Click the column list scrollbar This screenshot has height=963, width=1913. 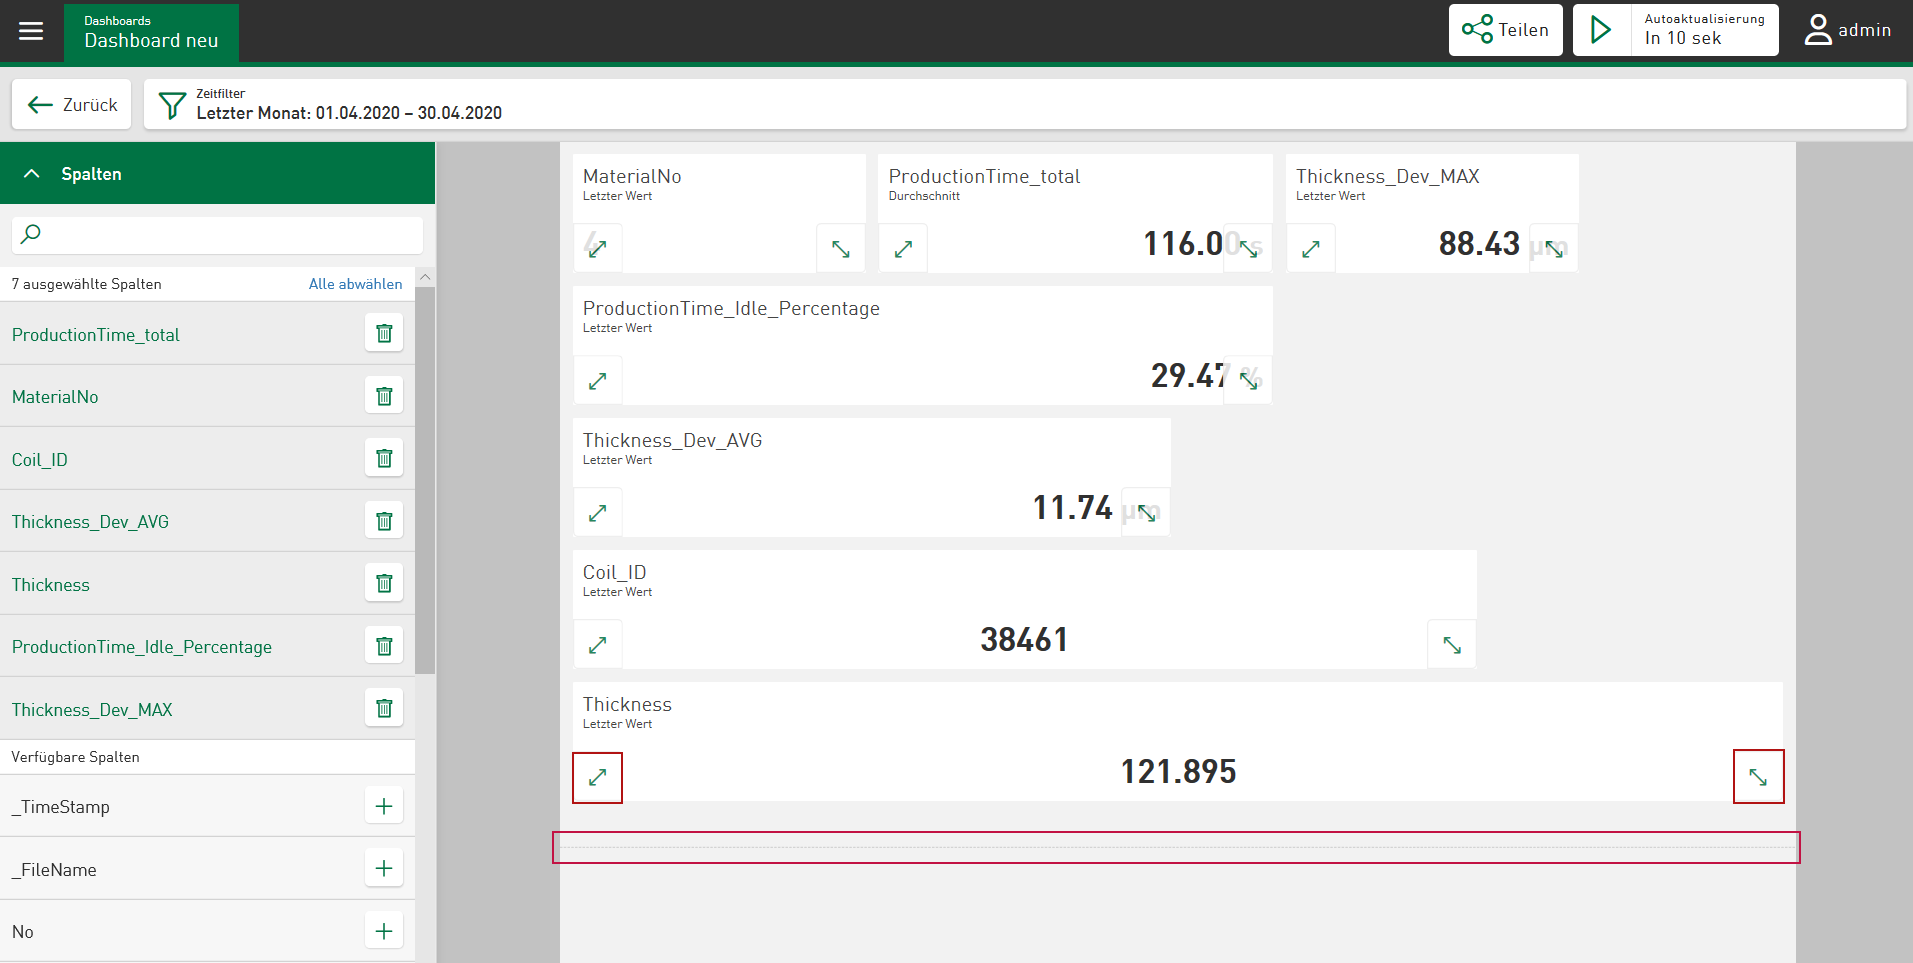pos(425,480)
